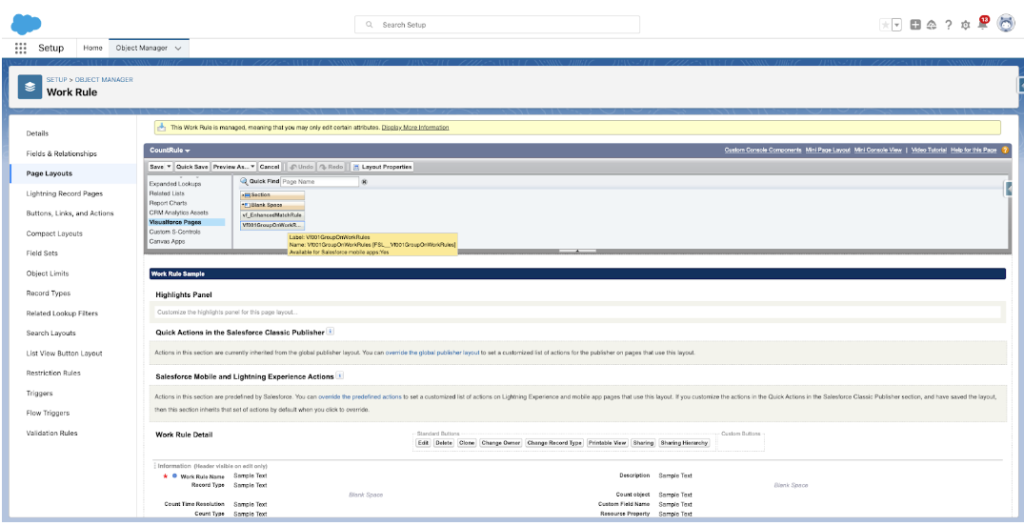Open the notifications bell icon
This screenshot has height=526, width=1024.
pos(982,25)
